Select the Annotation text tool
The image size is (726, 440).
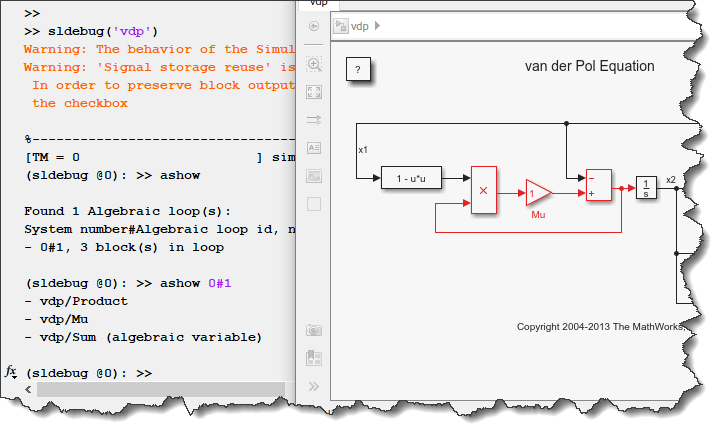click(314, 148)
